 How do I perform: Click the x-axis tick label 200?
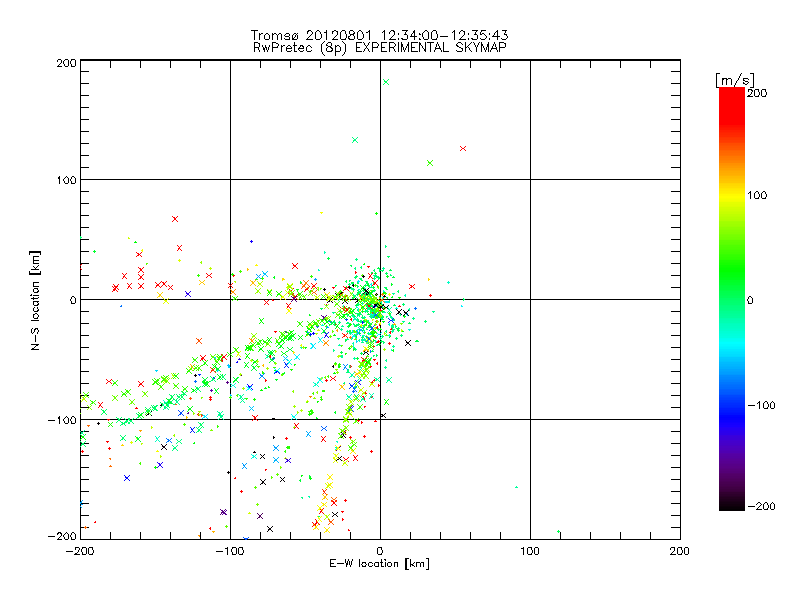pos(680,551)
